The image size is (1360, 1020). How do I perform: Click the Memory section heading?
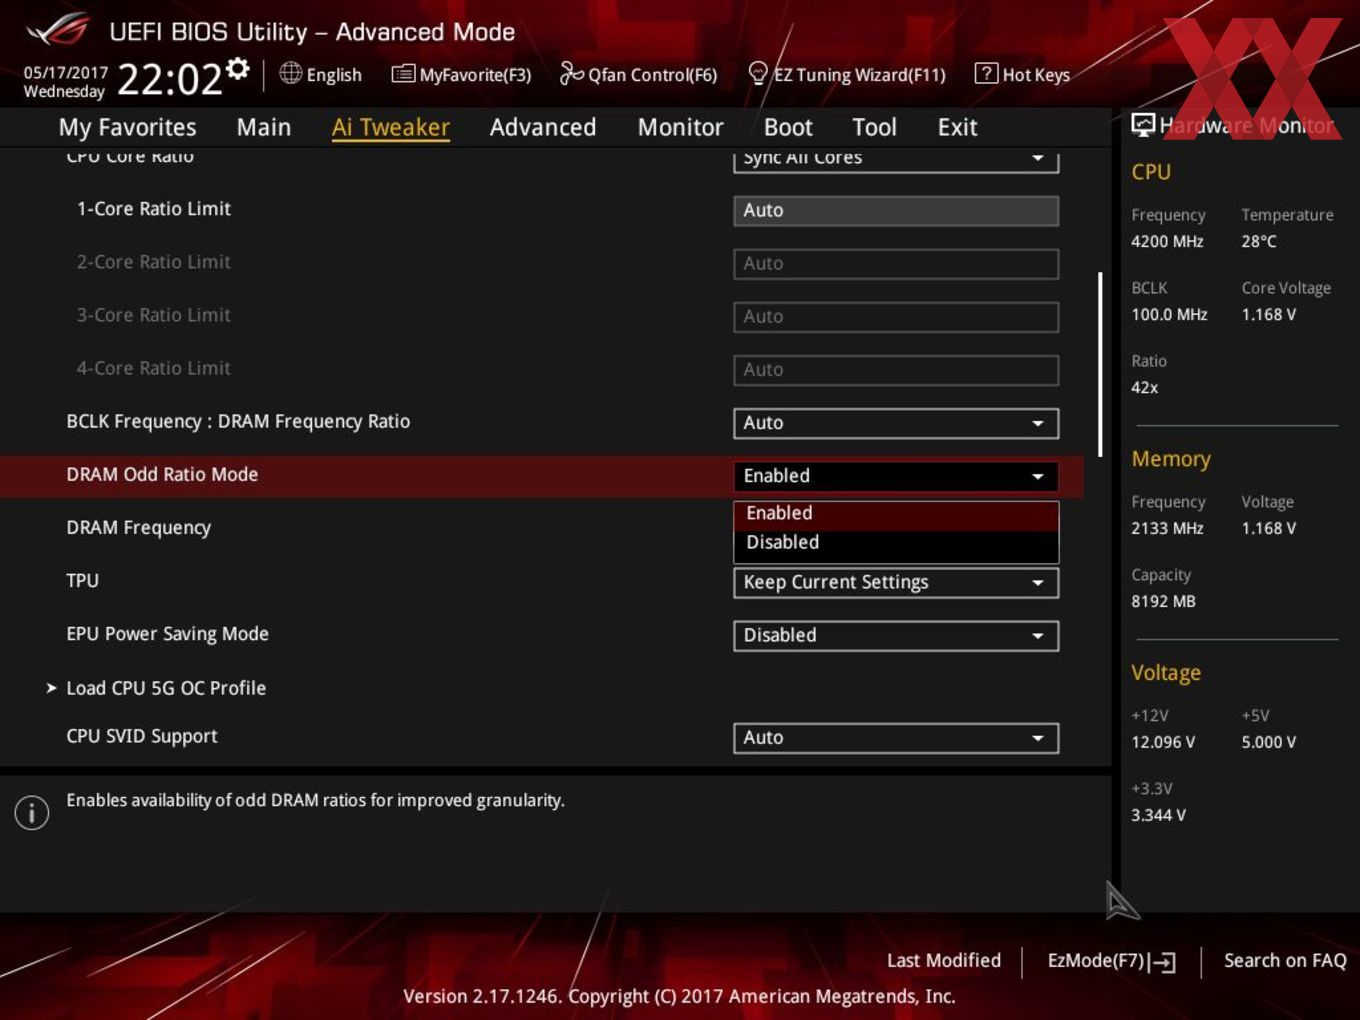[x=1171, y=459]
